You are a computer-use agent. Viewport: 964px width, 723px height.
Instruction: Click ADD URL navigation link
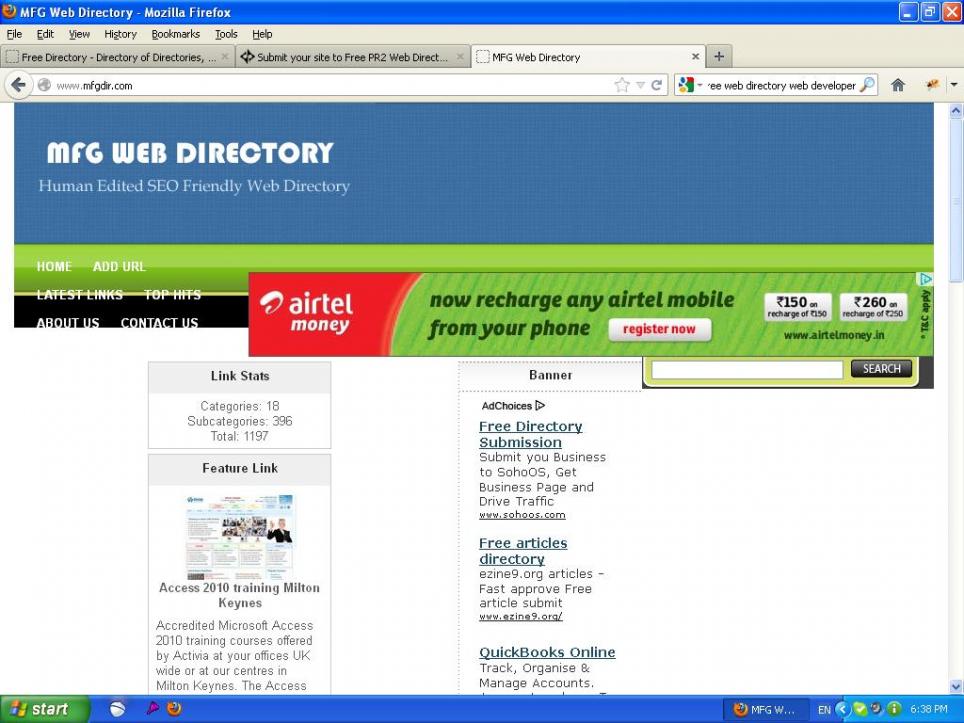point(119,266)
